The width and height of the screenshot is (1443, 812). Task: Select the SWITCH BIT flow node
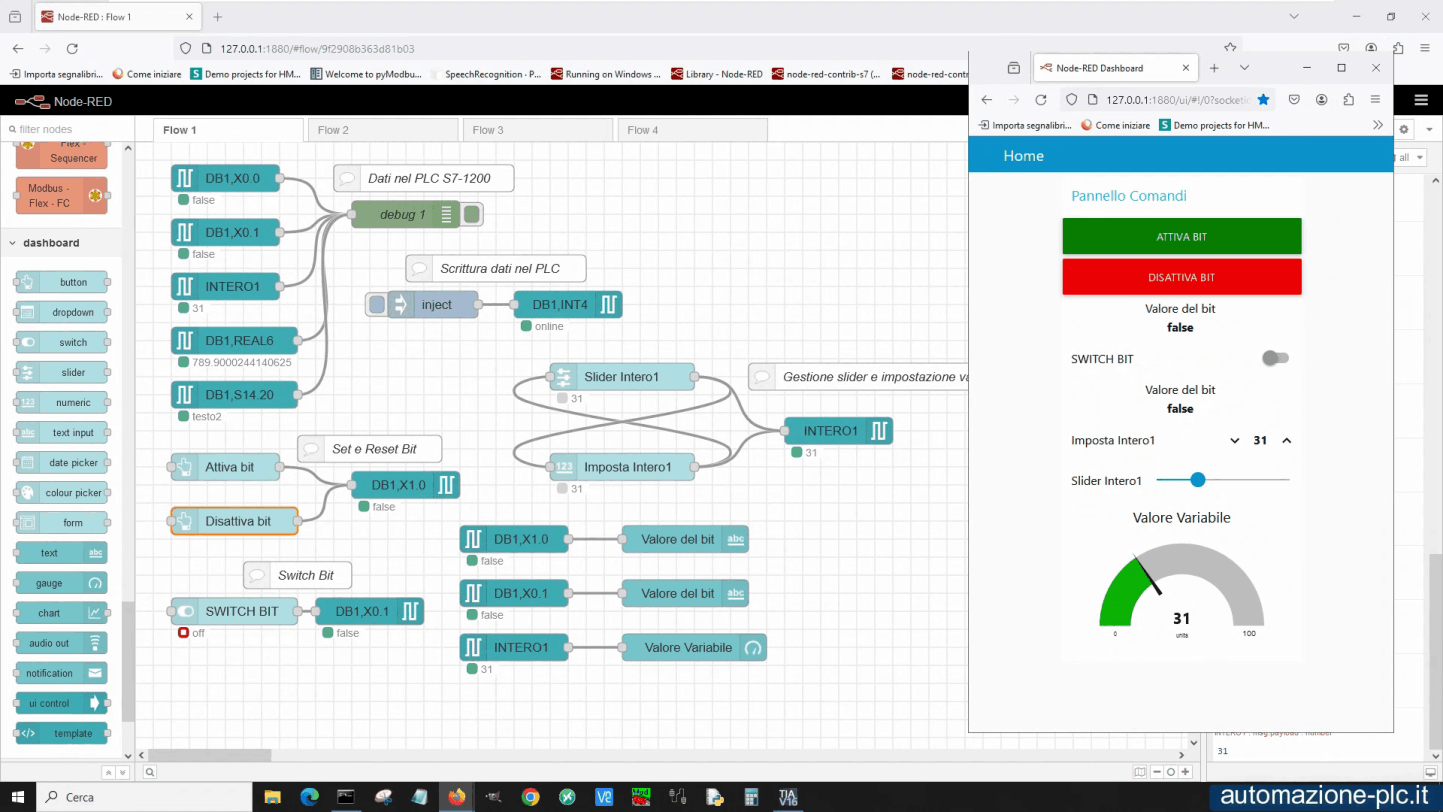click(x=234, y=611)
